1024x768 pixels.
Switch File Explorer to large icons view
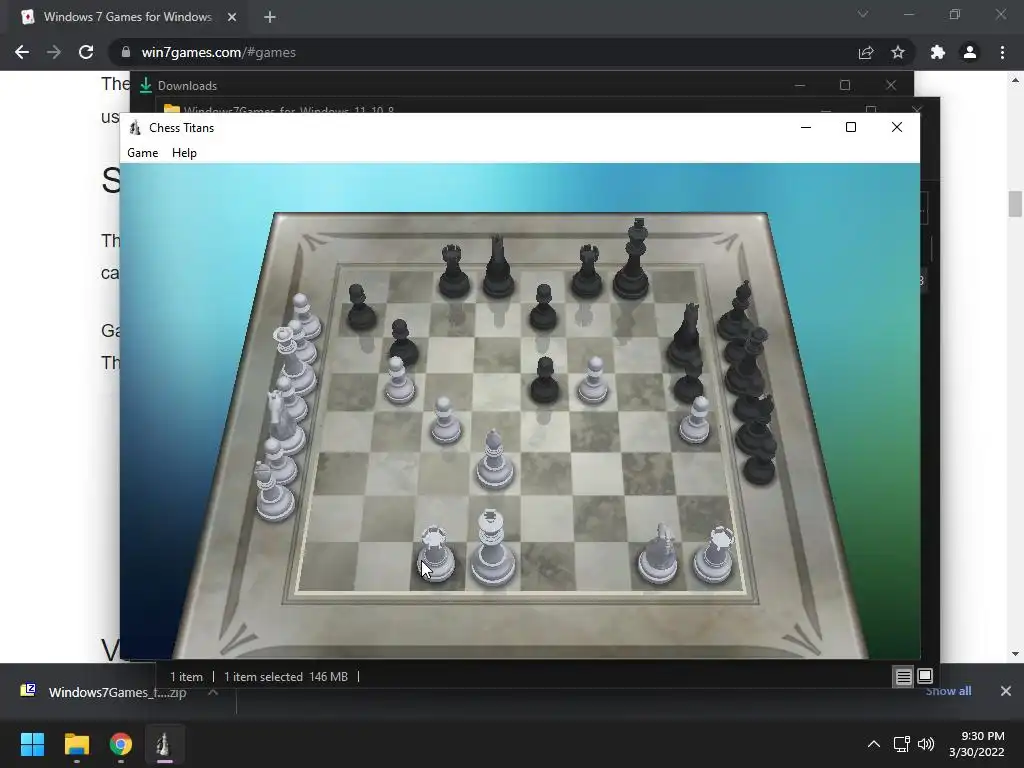[925, 676]
